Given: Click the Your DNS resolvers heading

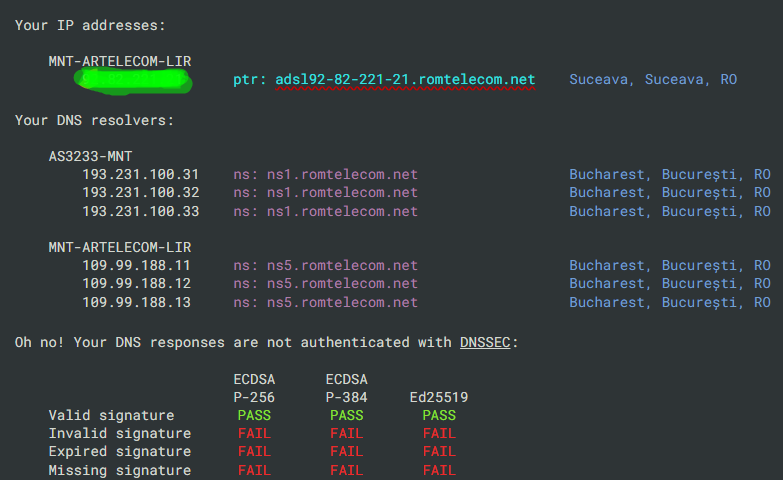Looking at the screenshot, I should 94,120.
